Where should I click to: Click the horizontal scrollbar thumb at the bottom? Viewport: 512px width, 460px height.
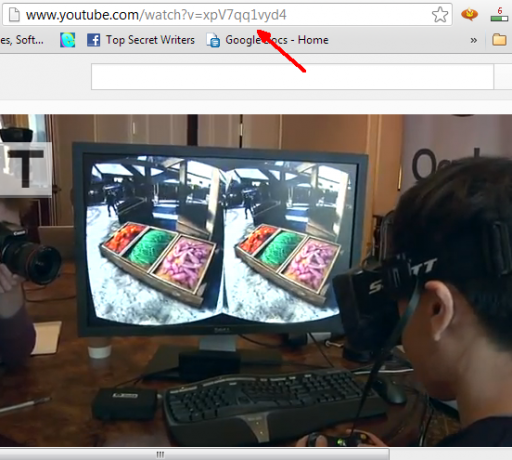194,454
